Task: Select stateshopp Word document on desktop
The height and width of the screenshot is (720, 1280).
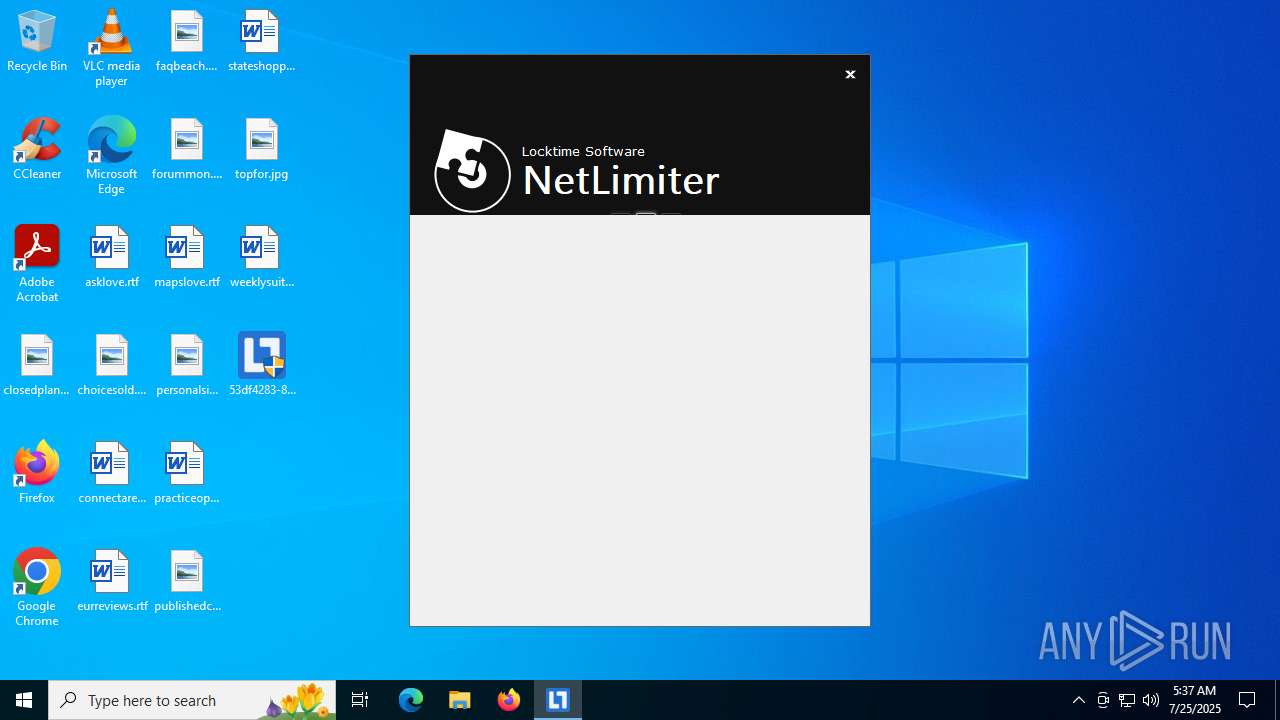Action: click(261, 42)
